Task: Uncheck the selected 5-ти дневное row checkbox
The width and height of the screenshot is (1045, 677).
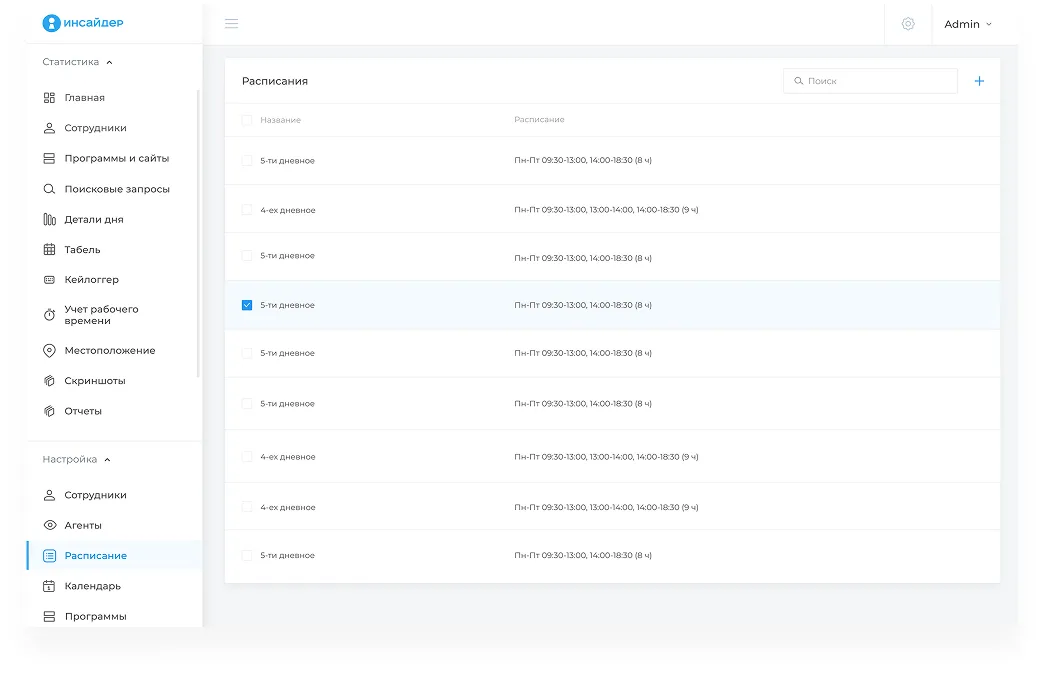Action: click(x=247, y=305)
